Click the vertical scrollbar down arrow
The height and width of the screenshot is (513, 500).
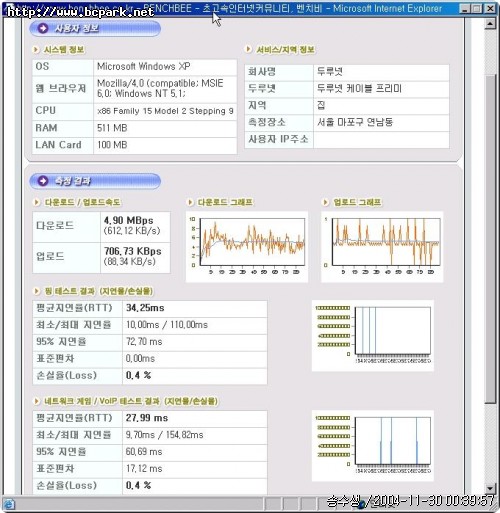(490, 488)
